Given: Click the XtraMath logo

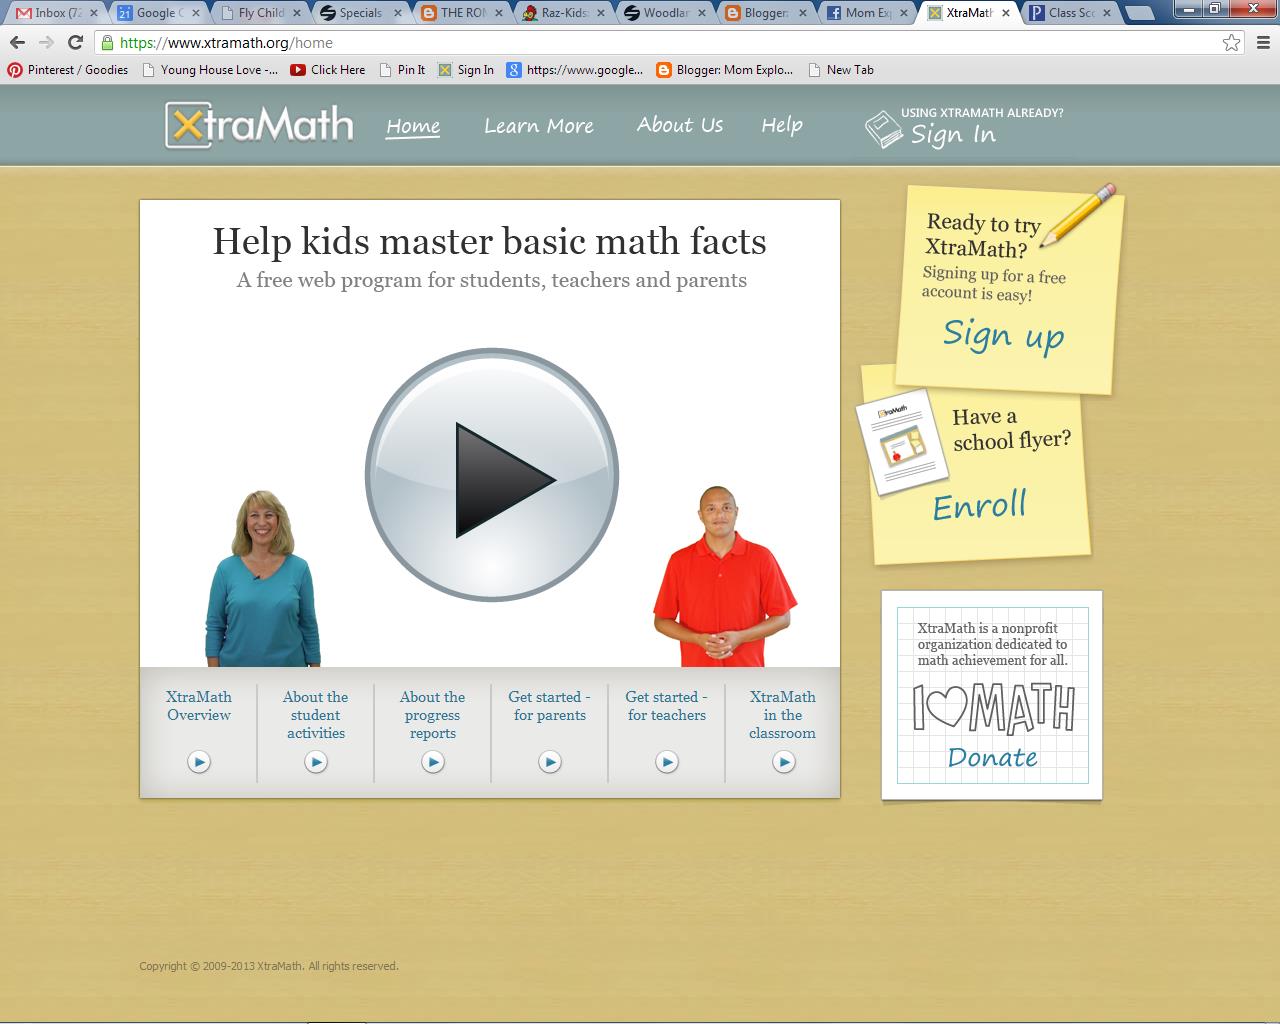Looking at the screenshot, I should (x=259, y=125).
